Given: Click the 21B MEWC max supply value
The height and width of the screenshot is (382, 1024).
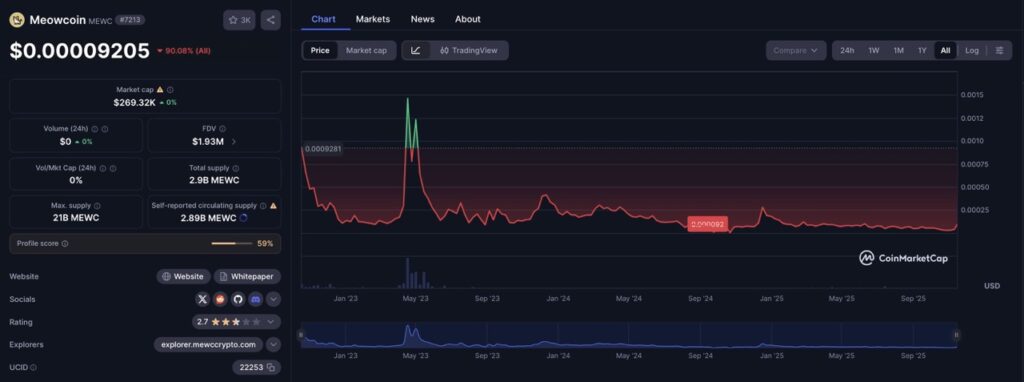Looking at the screenshot, I should tap(76, 217).
